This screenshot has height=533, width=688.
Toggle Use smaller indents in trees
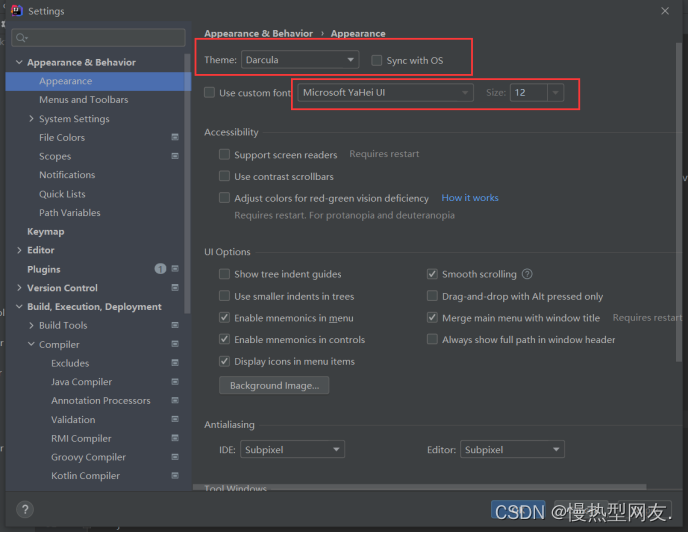click(x=224, y=296)
